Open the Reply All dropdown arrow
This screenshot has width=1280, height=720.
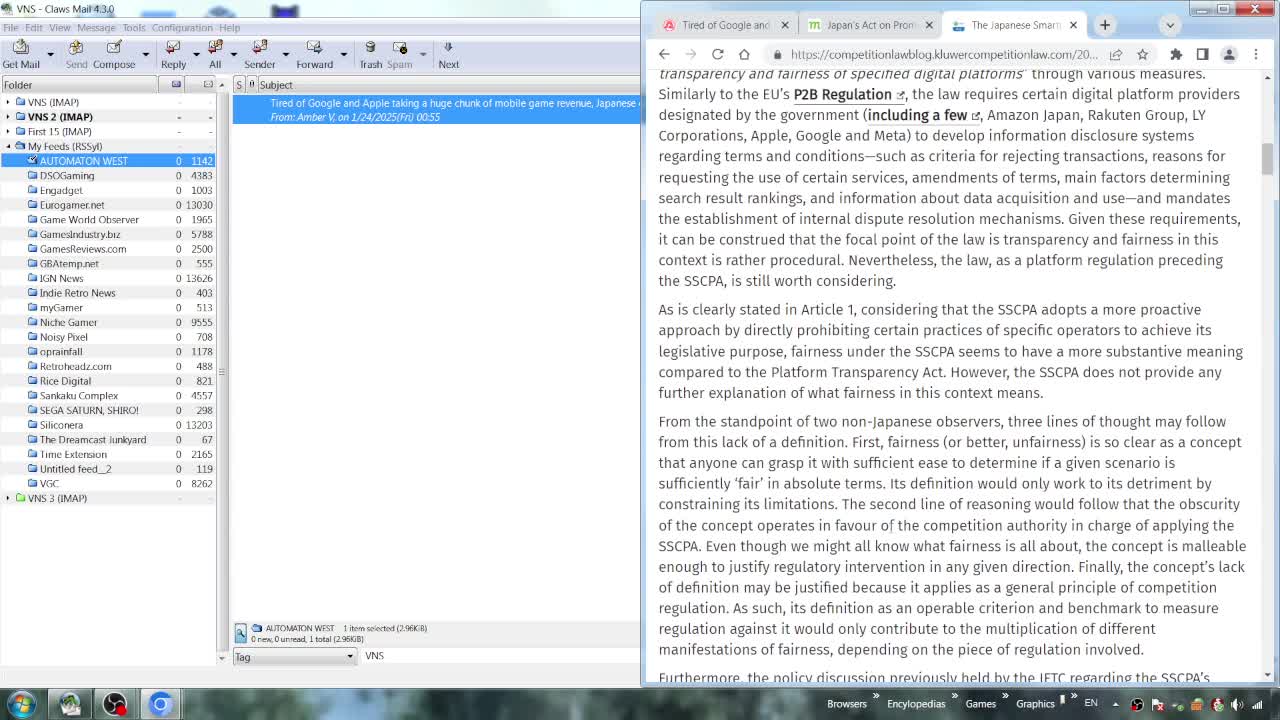click(x=234, y=54)
